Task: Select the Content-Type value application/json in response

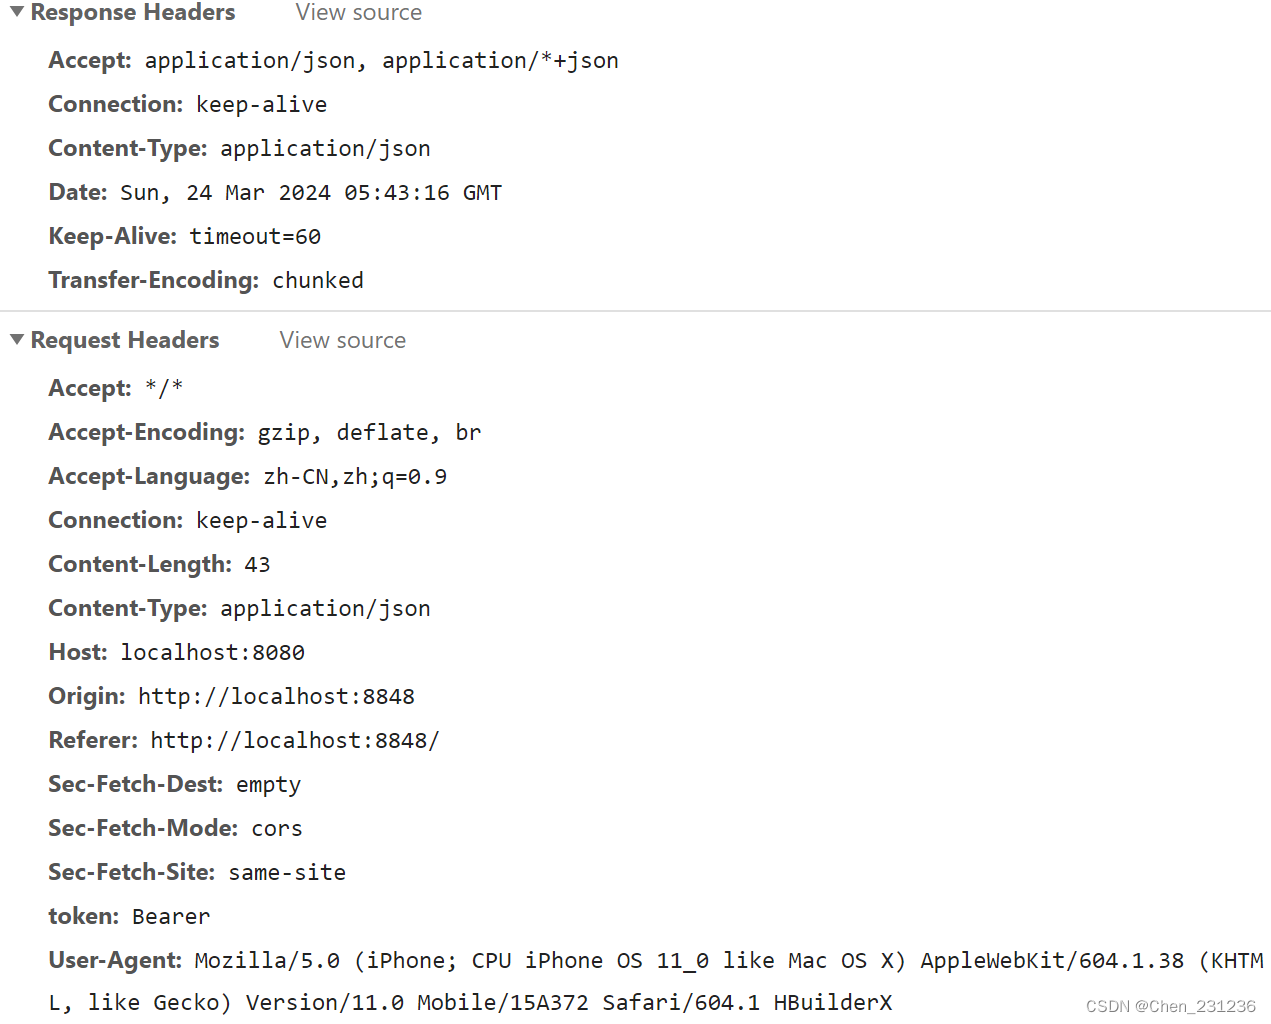Action: (325, 148)
